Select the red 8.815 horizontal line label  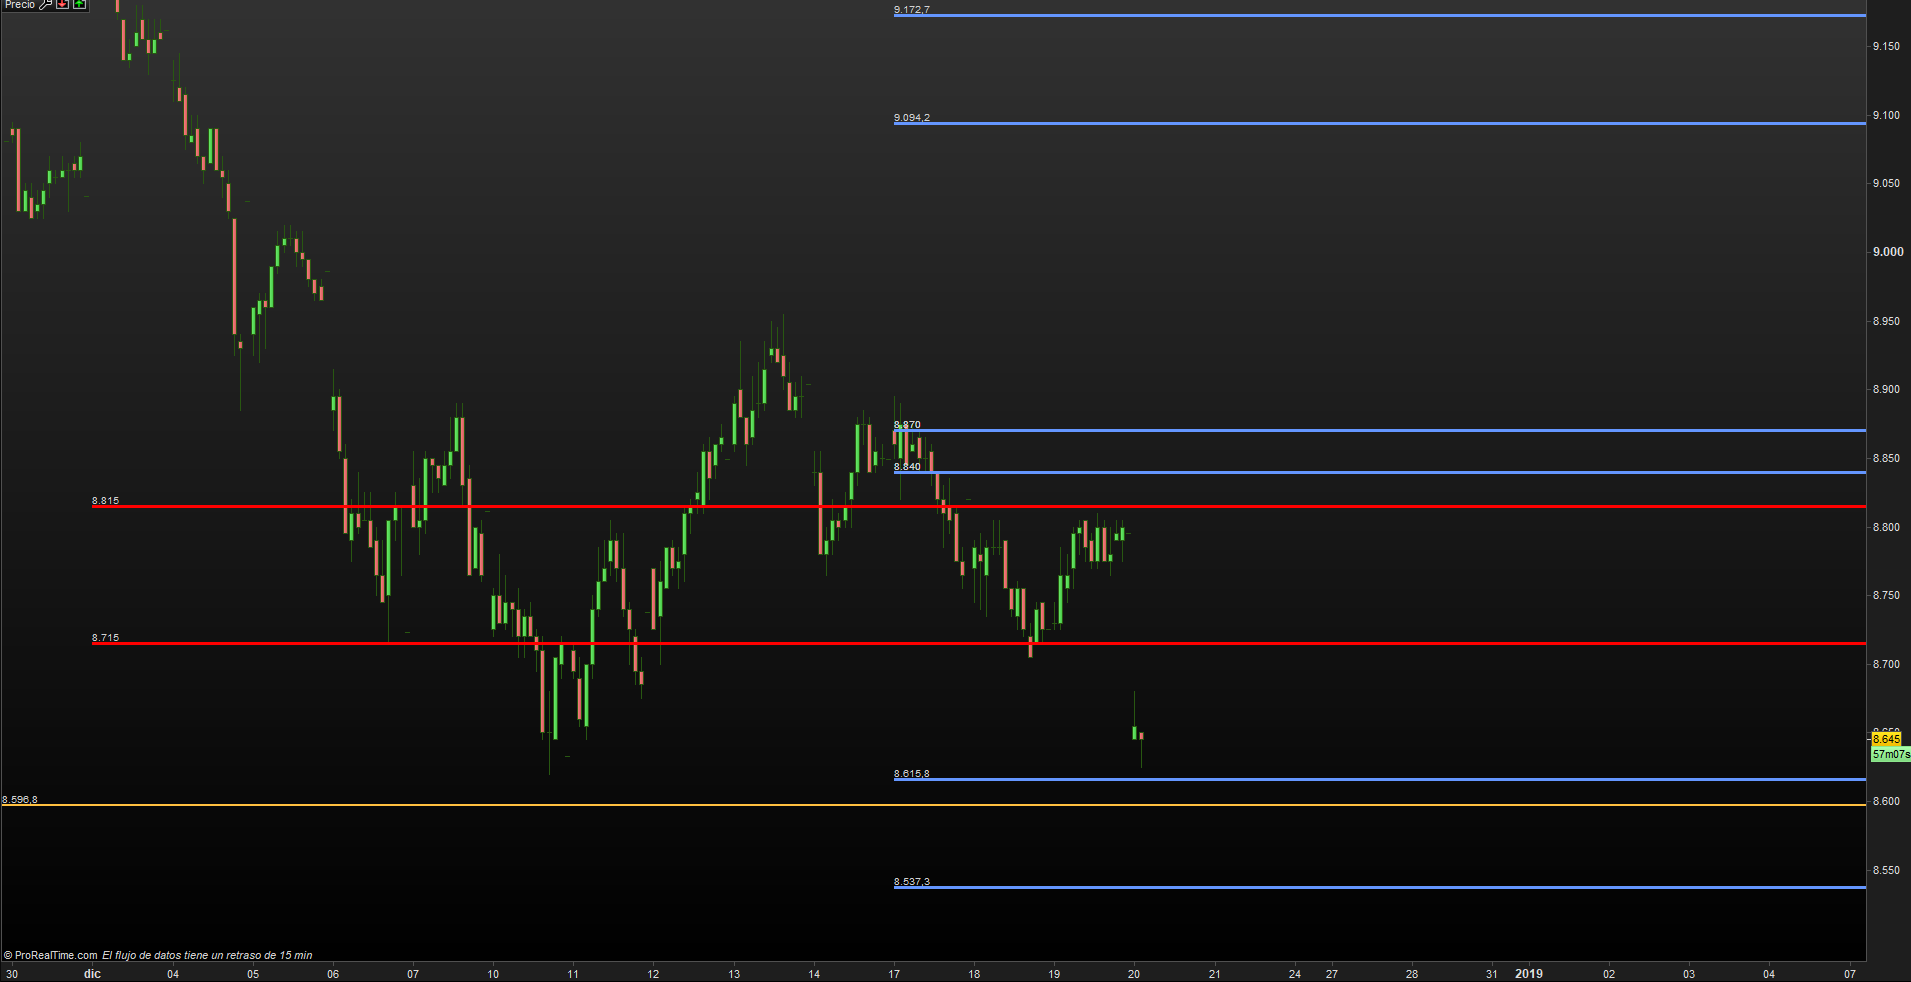[x=105, y=501]
